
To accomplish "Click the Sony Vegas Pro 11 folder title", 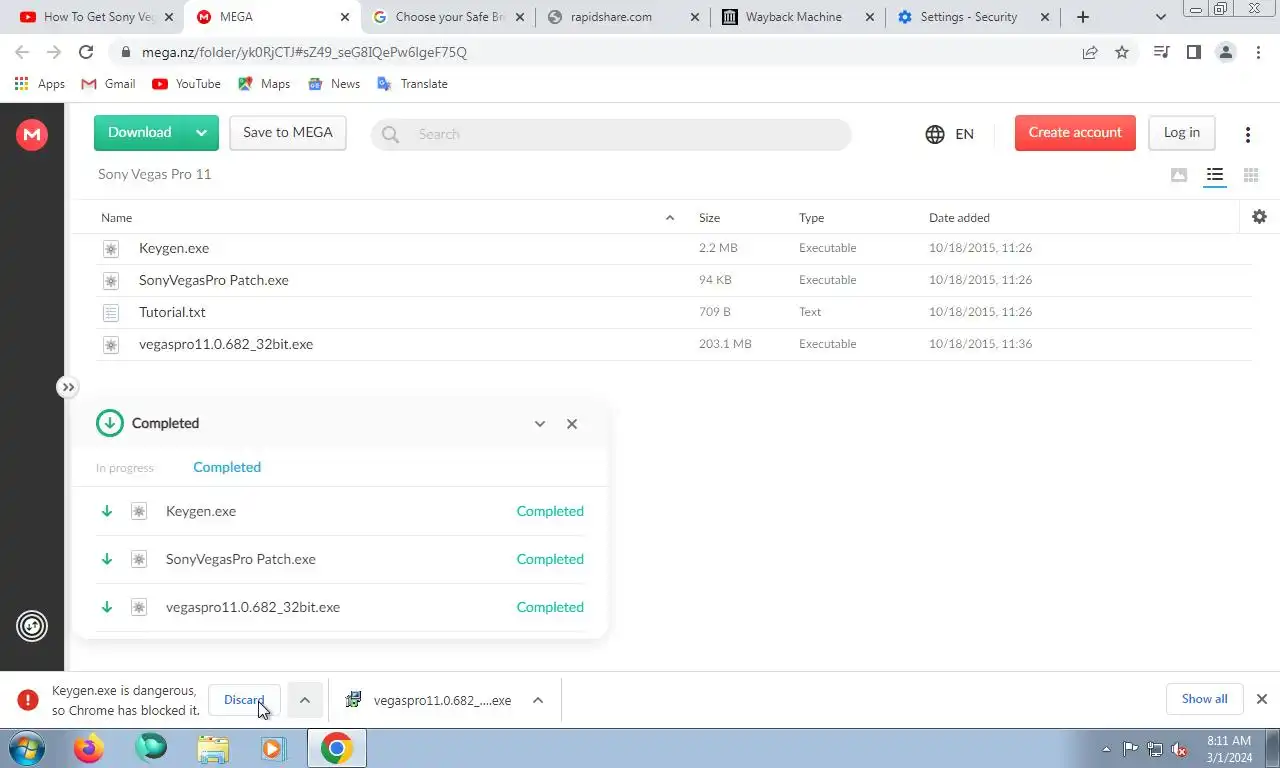I will tap(154, 174).
